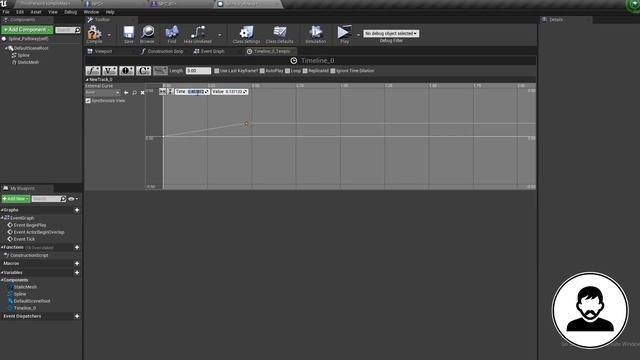The height and width of the screenshot is (360, 640).
Task: Open the Compile options dropdown arrow
Action: 109,35
